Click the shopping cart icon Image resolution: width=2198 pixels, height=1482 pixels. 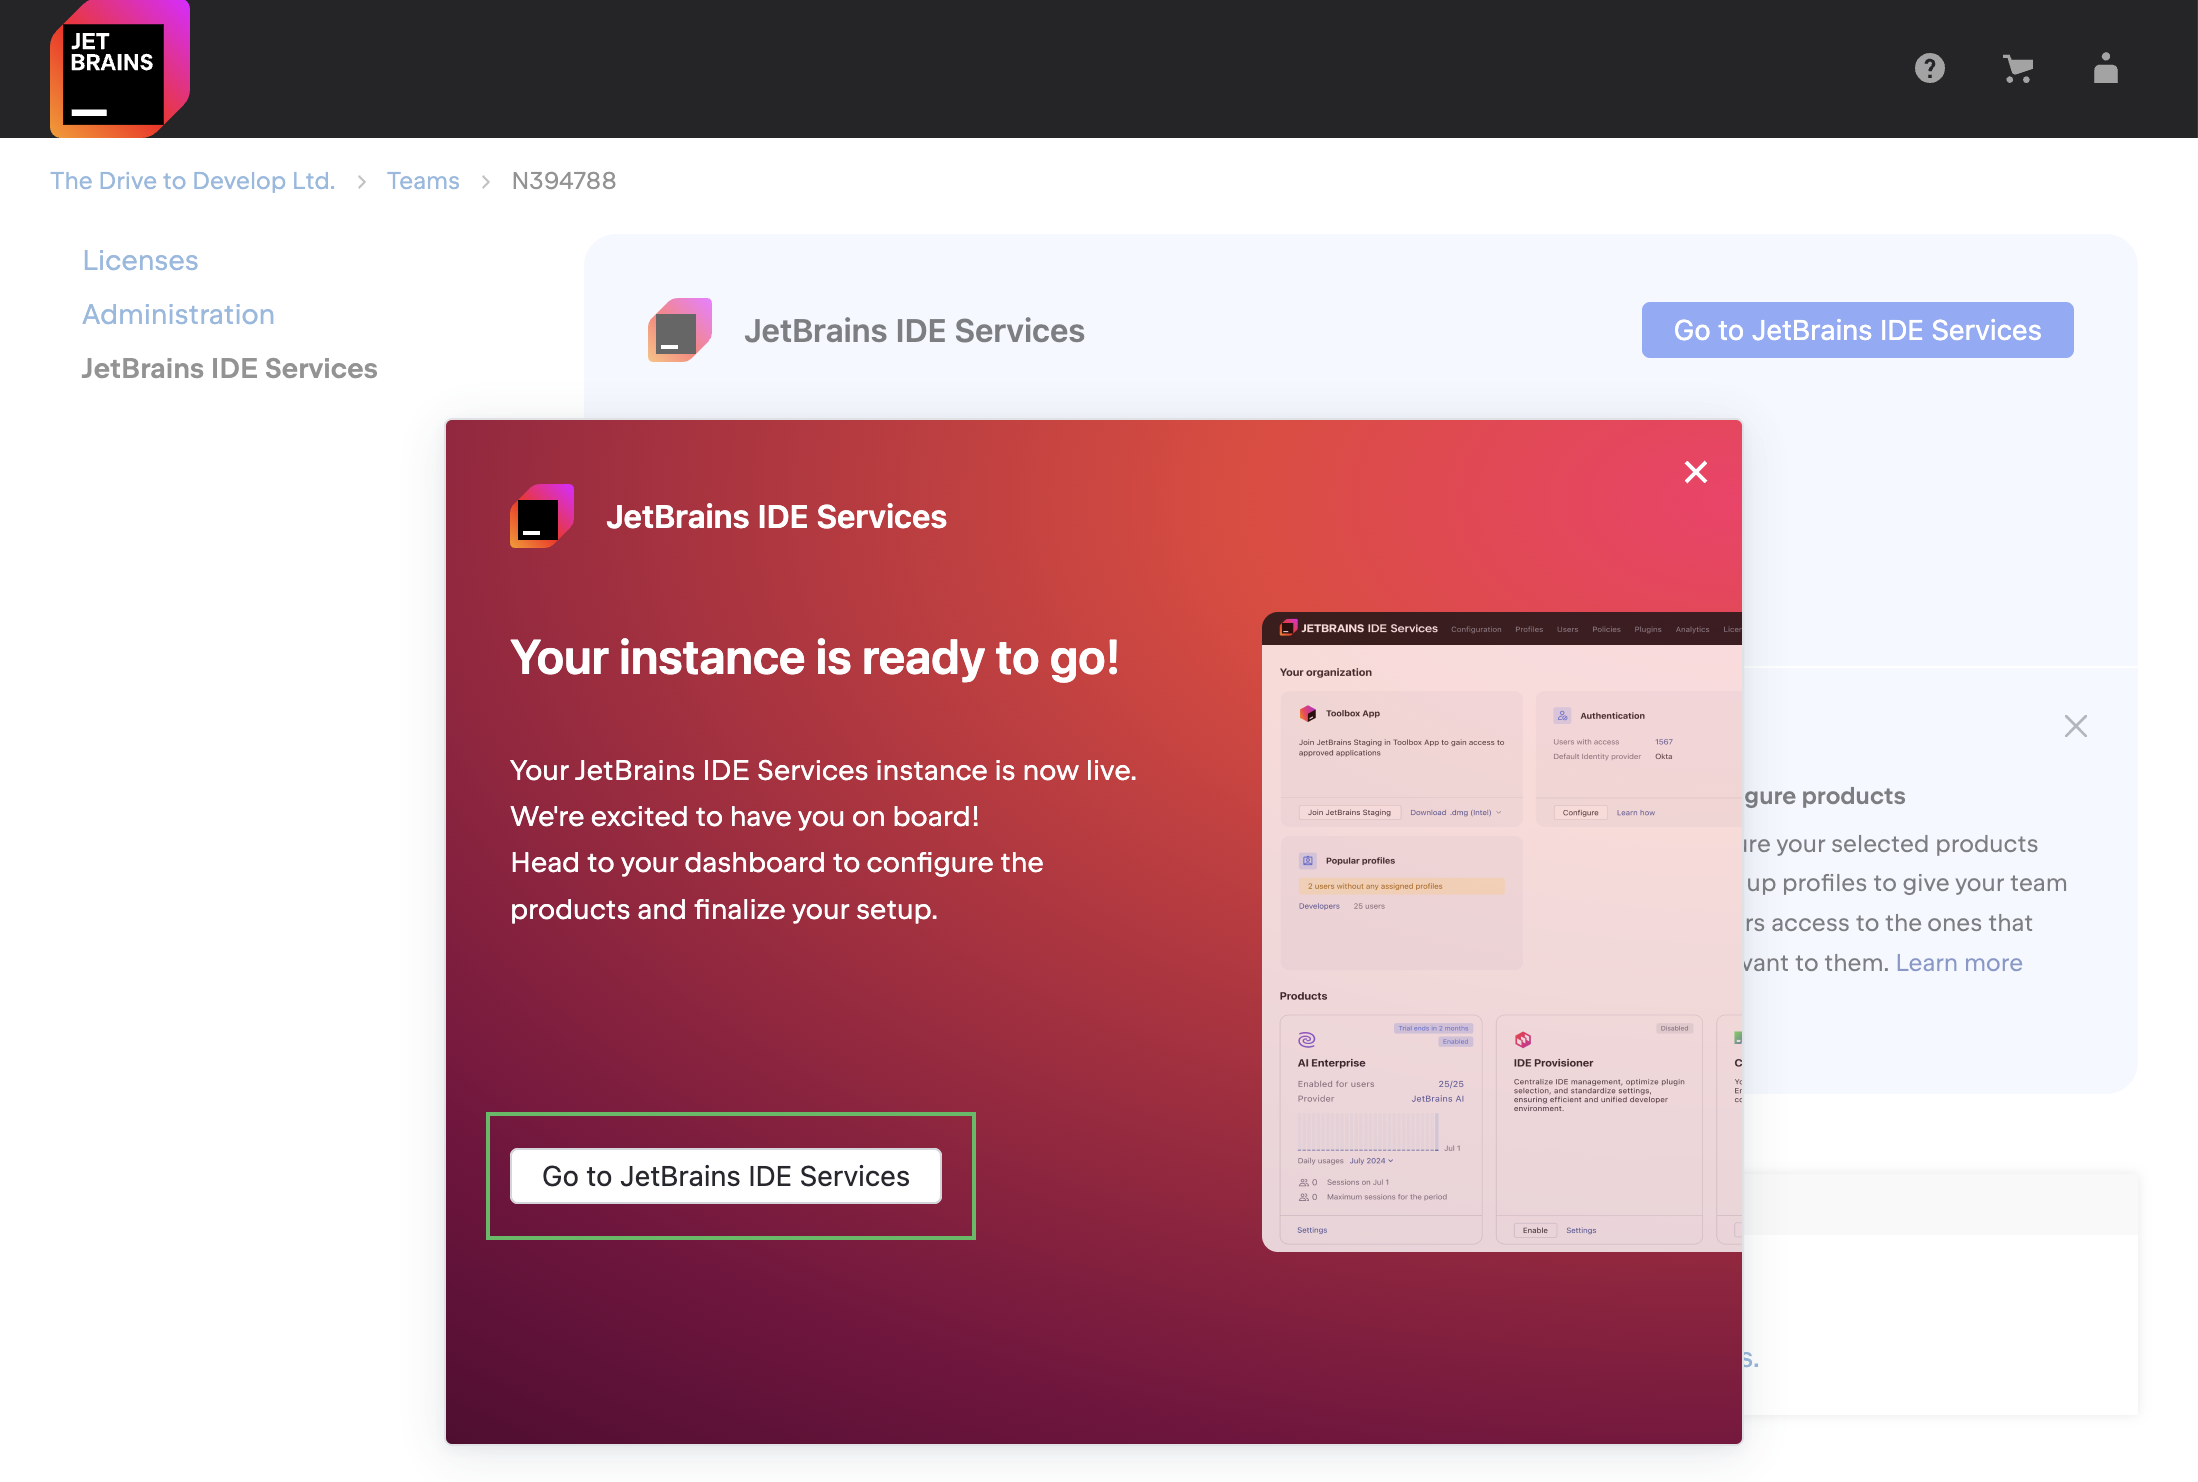(2016, 68)
